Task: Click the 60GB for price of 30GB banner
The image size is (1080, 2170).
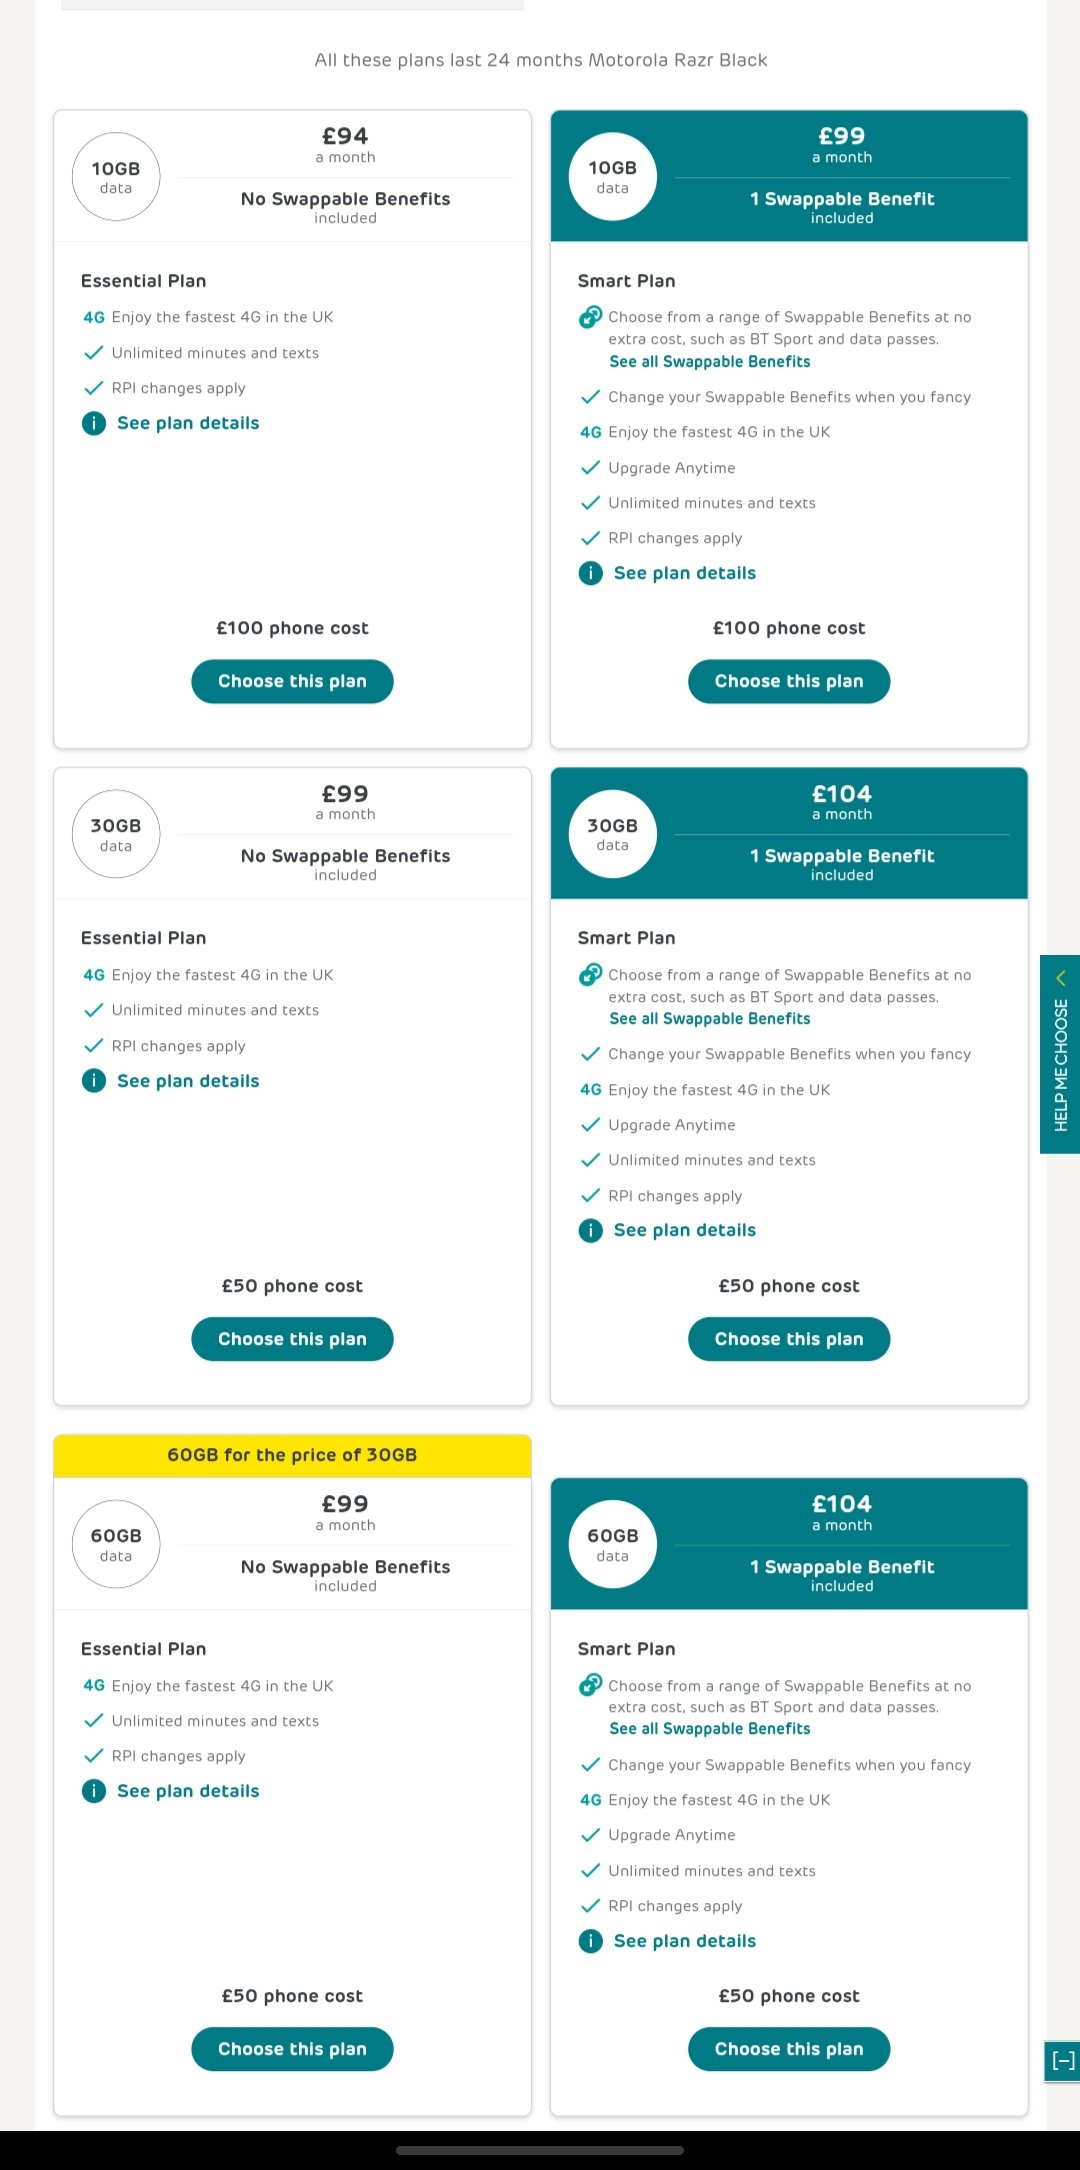Action: tap(292, 1455)
